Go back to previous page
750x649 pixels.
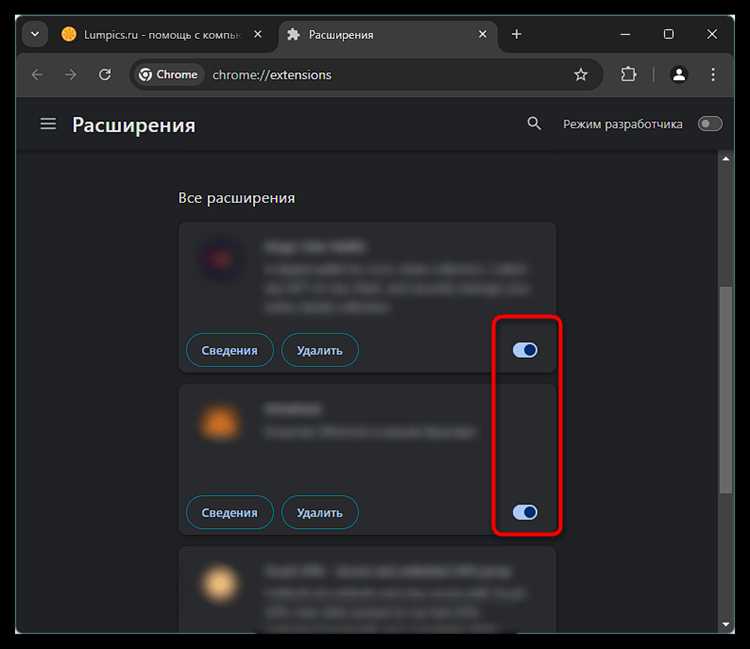pyautogui.click(x=37, y=75)
